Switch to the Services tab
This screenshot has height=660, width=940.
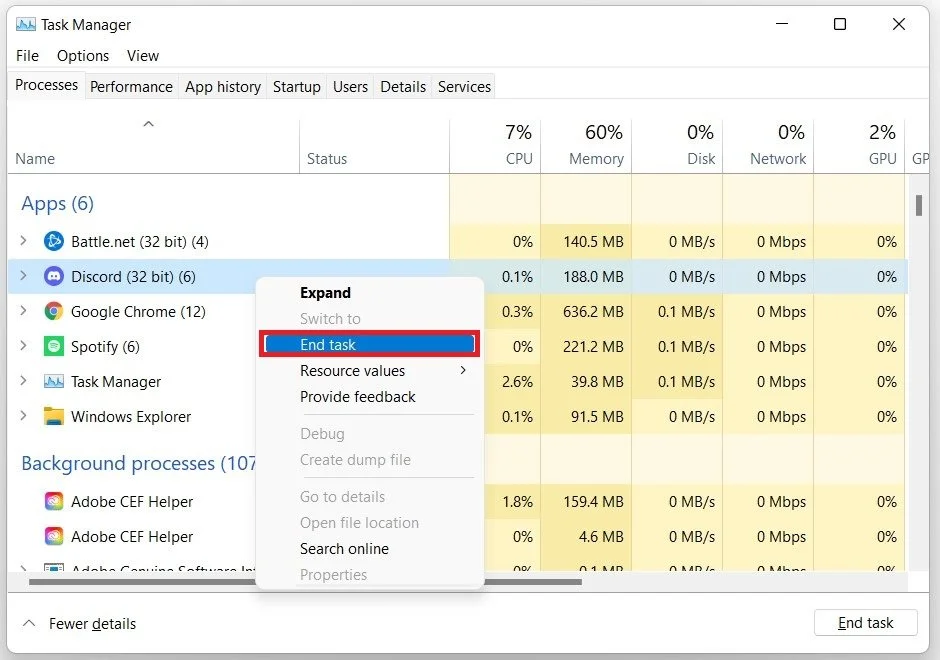click(x=465, y=87)
